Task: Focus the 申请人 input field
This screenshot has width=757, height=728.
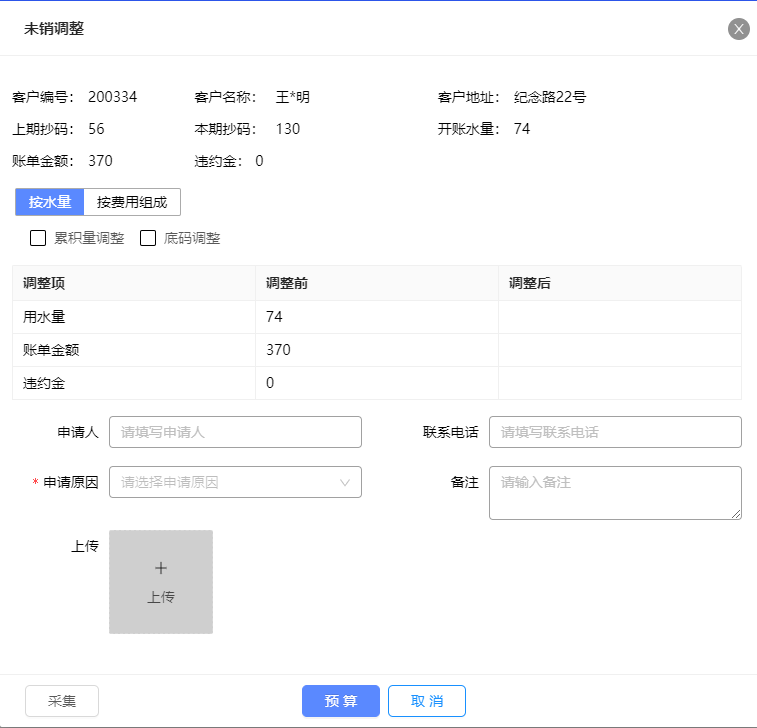Action: pos(235,432)
